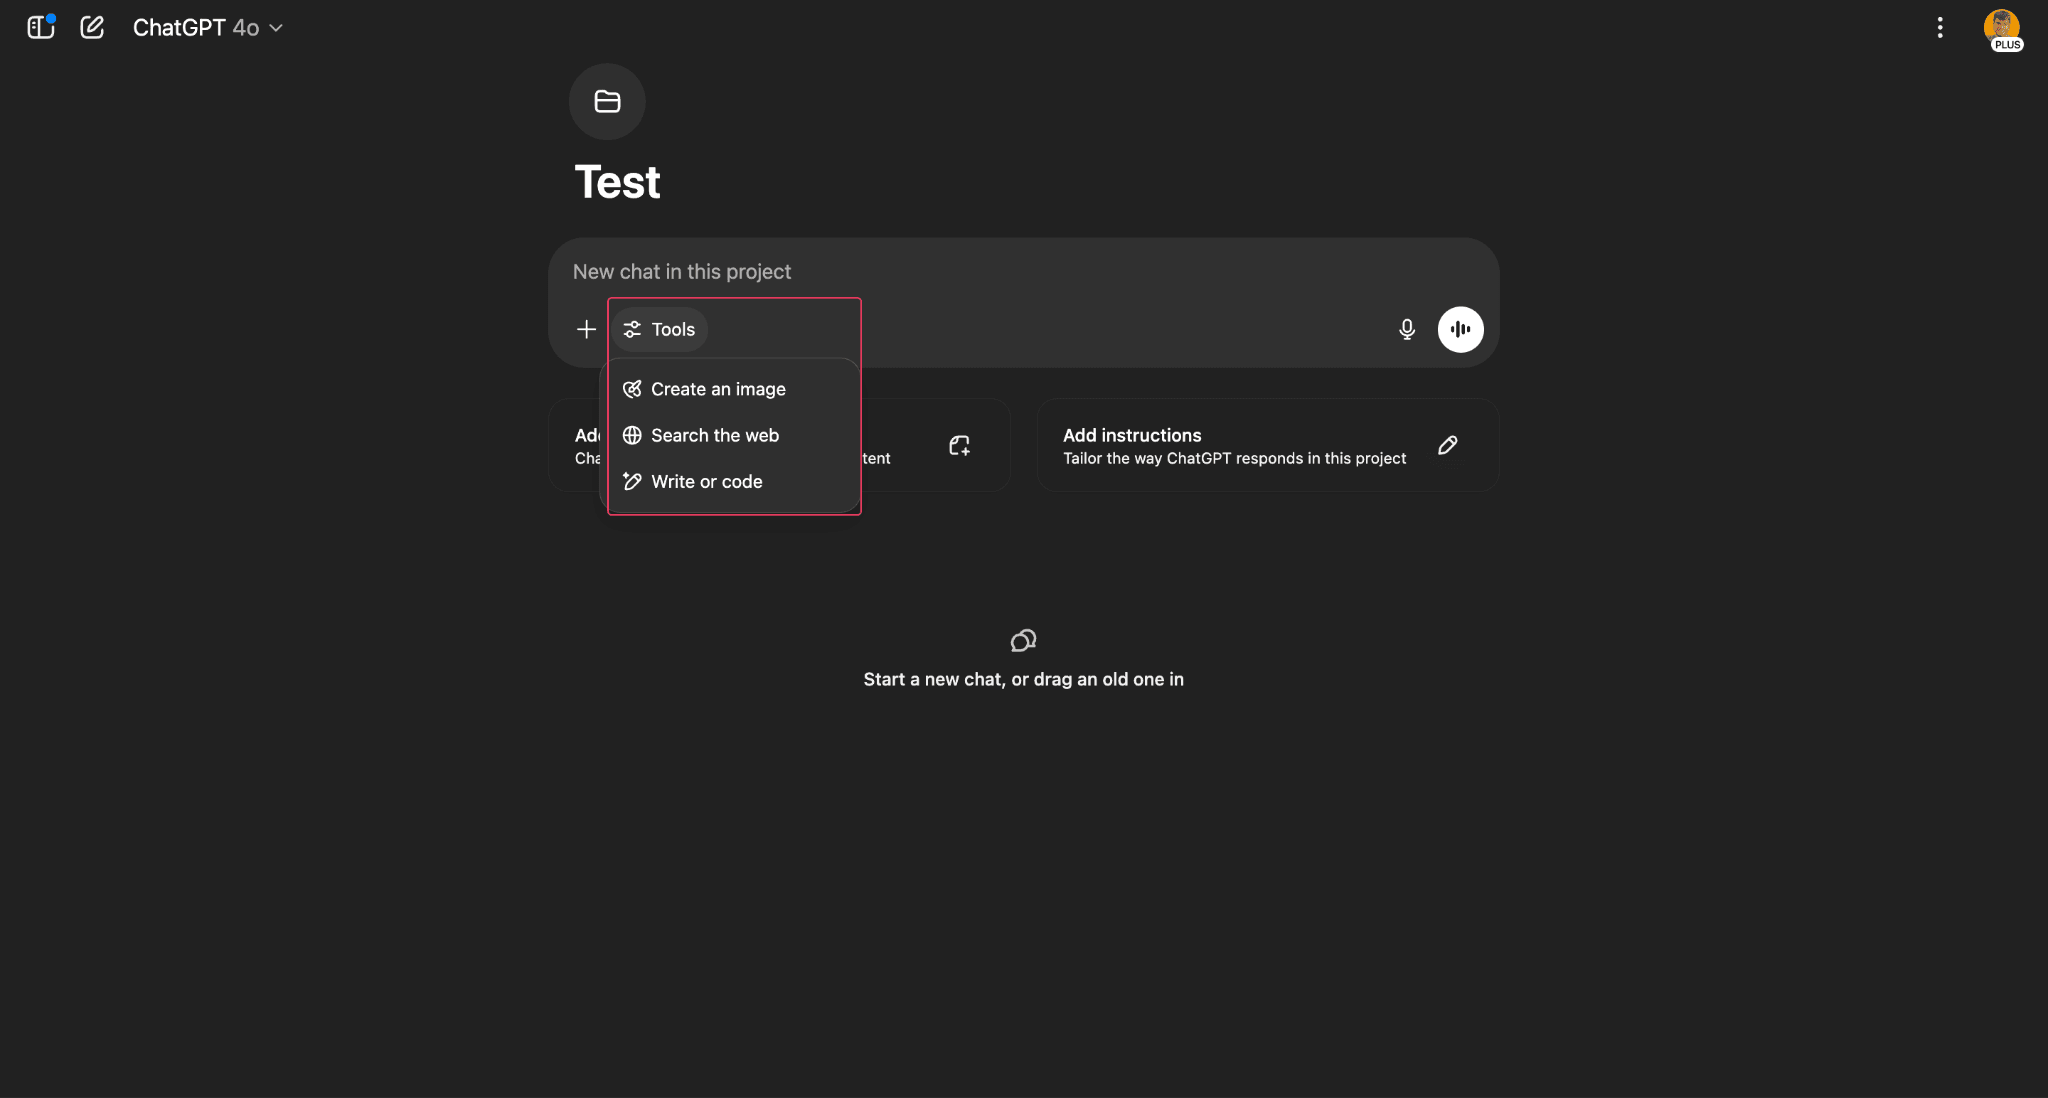The image size is (2048, 1098).
Task: Open the sidebar toggle icon
Action: 40,27
